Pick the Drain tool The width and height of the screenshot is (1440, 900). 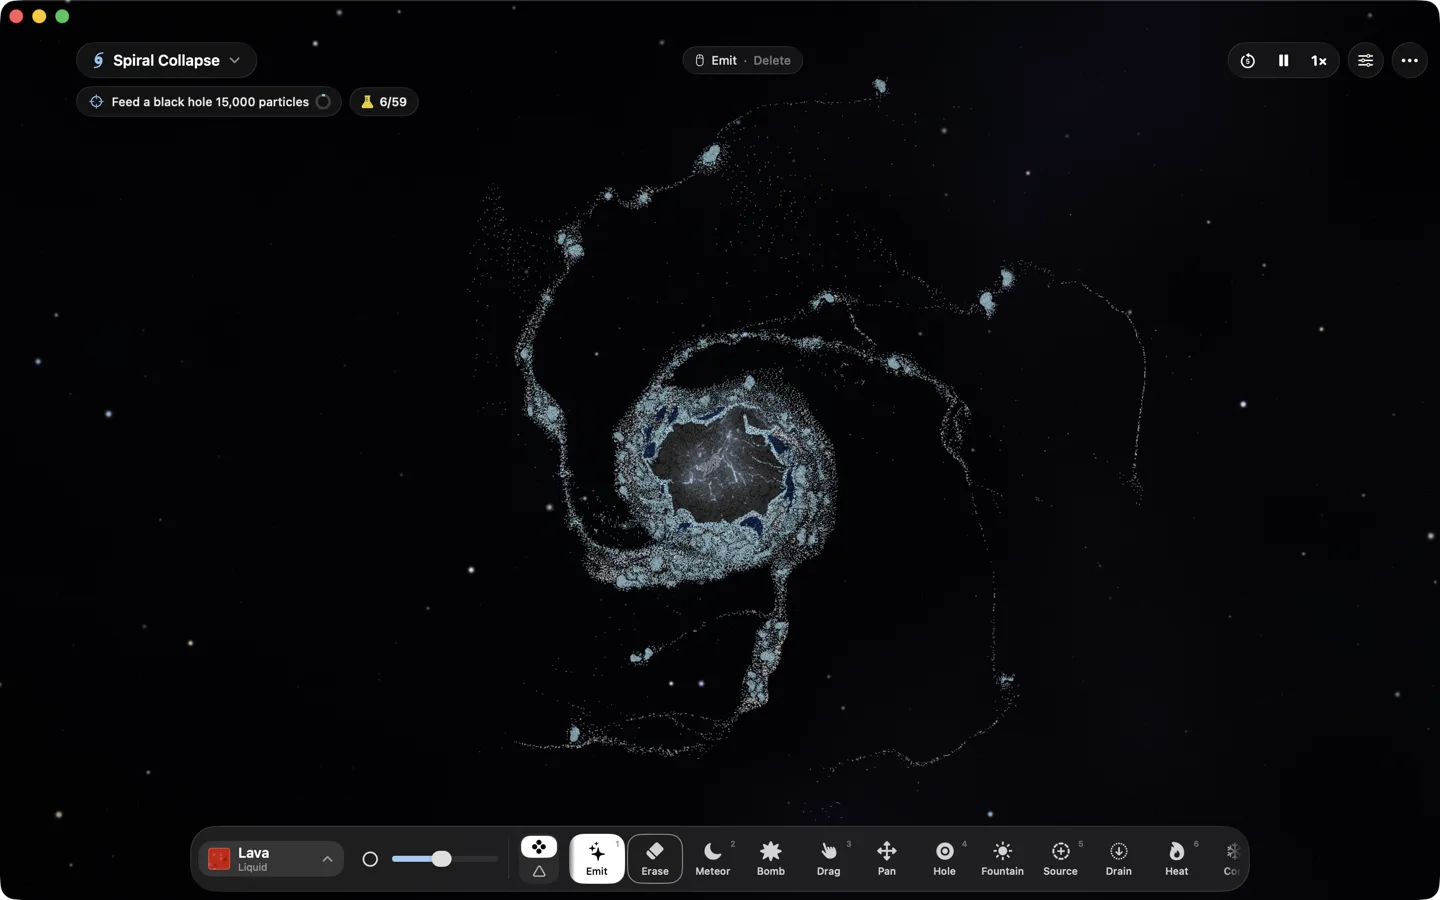(x=1119, y=858)
